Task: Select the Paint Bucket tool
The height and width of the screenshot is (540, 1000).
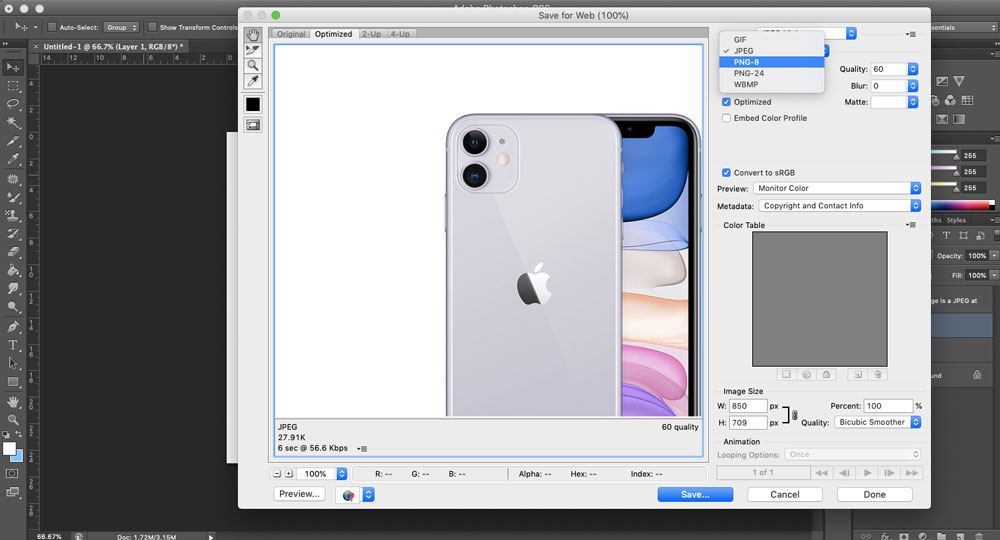Action: point(12,271)
